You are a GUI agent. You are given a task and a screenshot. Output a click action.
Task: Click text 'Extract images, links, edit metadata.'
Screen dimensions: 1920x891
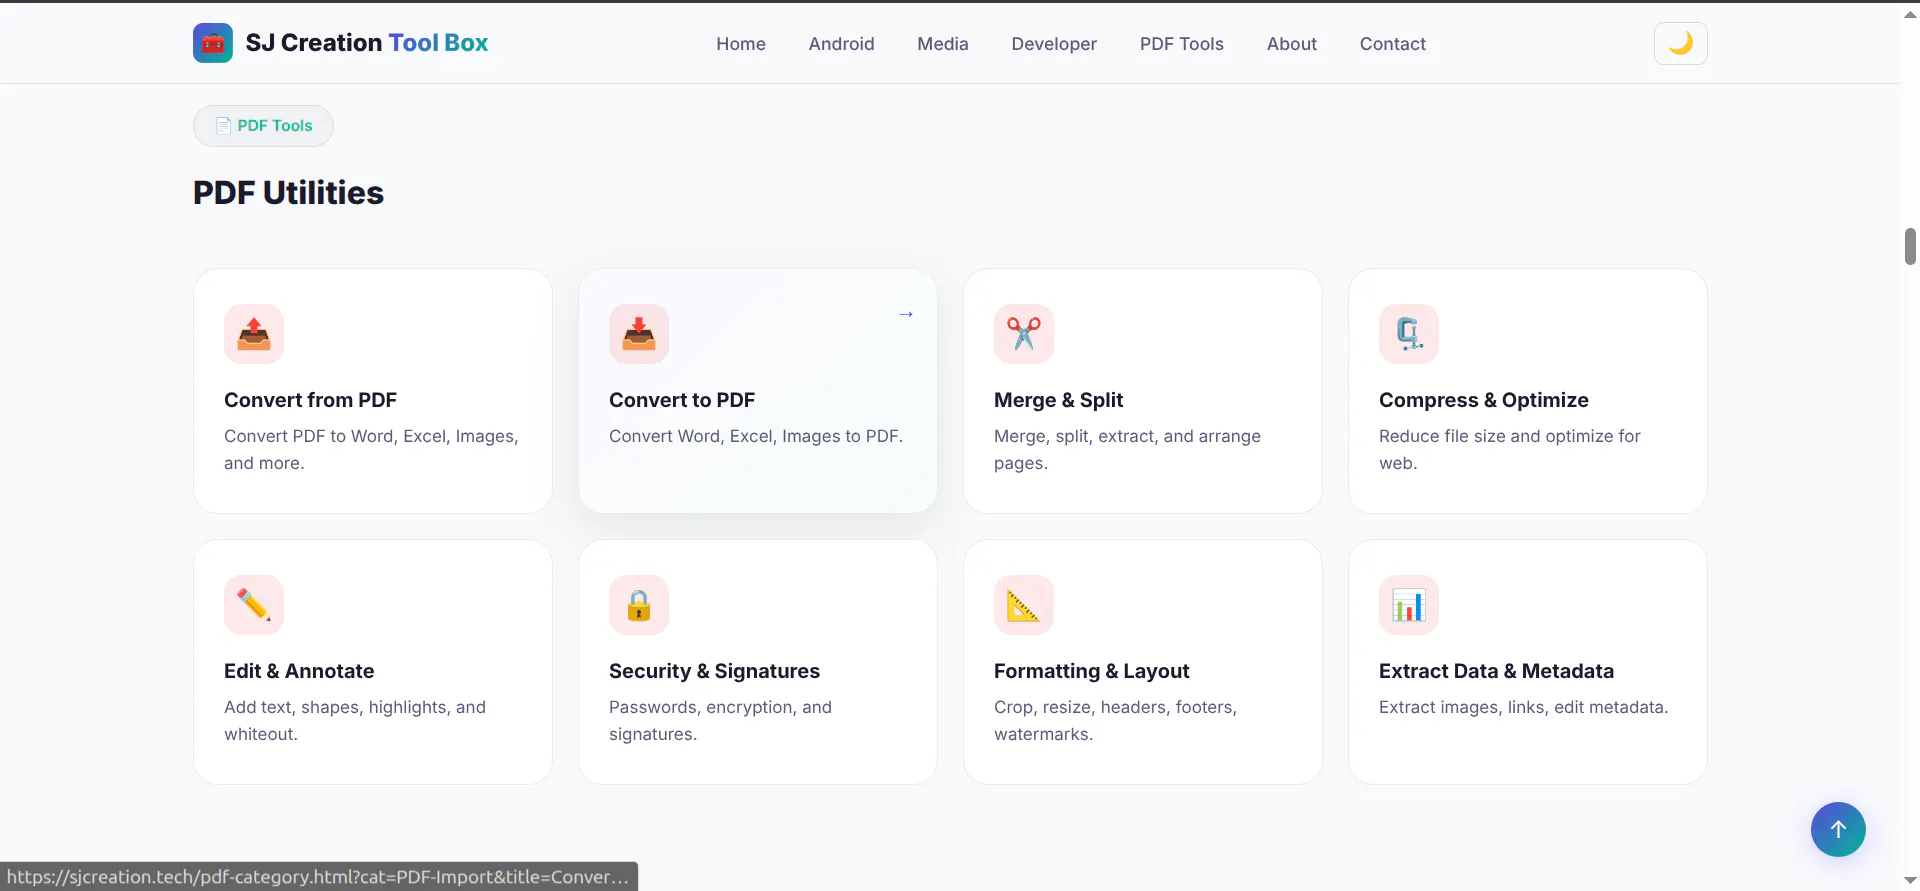pos(1523,707)
